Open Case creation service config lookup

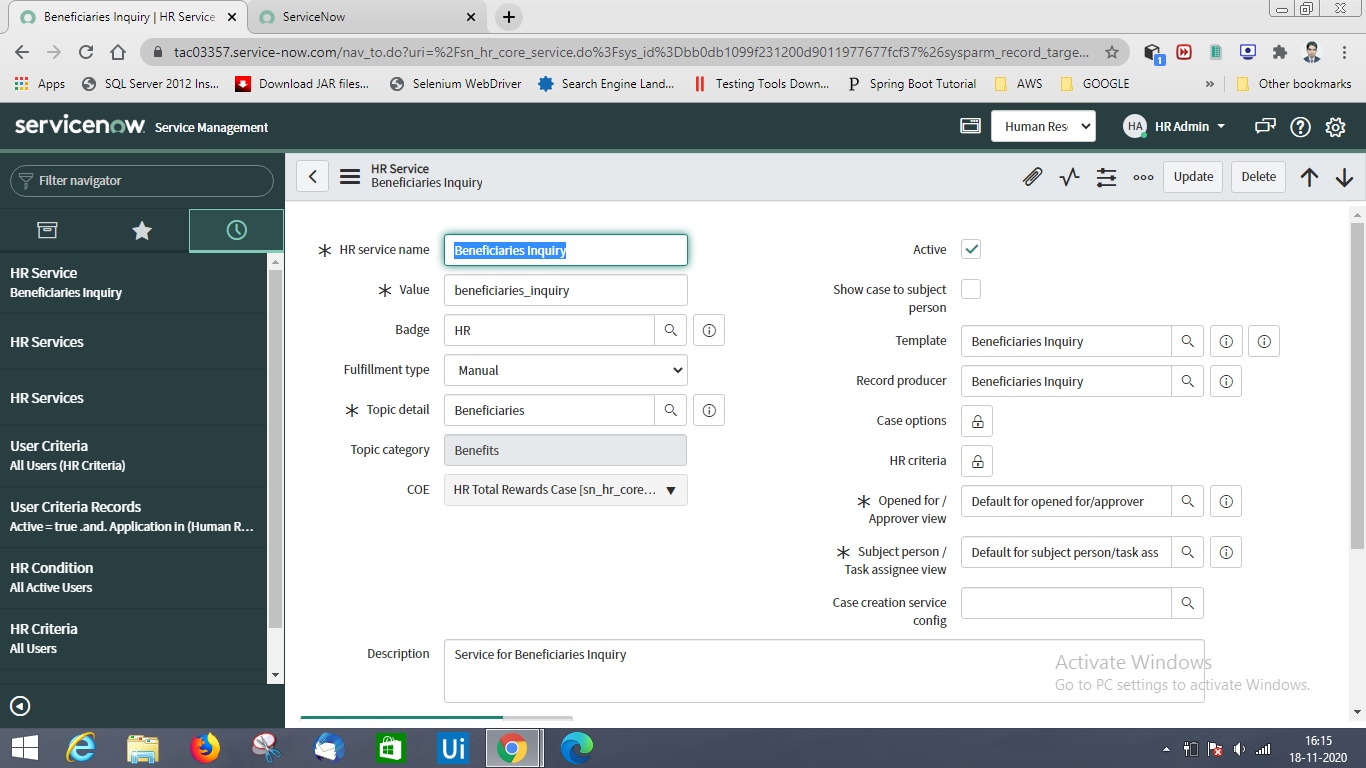[1188, 603]
